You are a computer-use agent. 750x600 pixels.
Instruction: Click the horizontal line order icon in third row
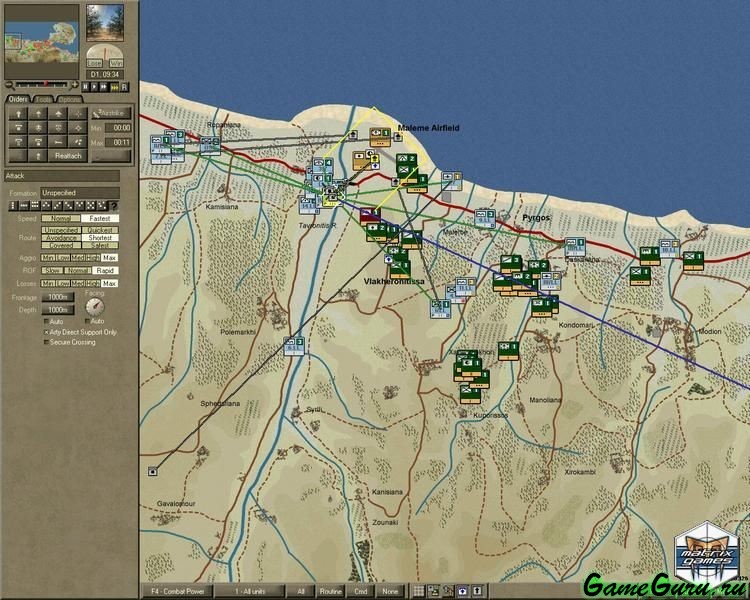(x=58, y=142)
